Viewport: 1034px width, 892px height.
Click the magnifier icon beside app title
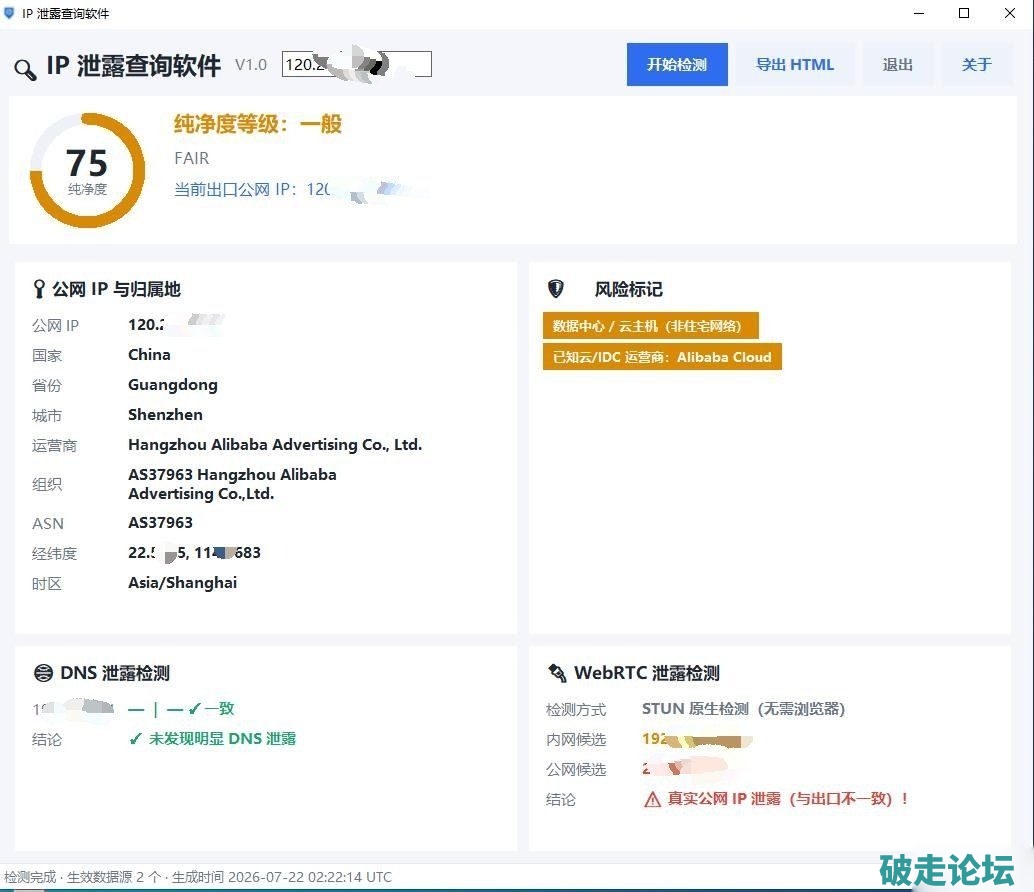25,69
